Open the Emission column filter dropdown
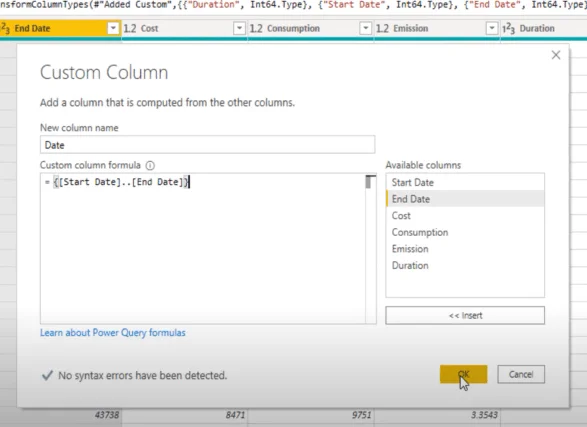The image size is (587, 427). [491, 28]
